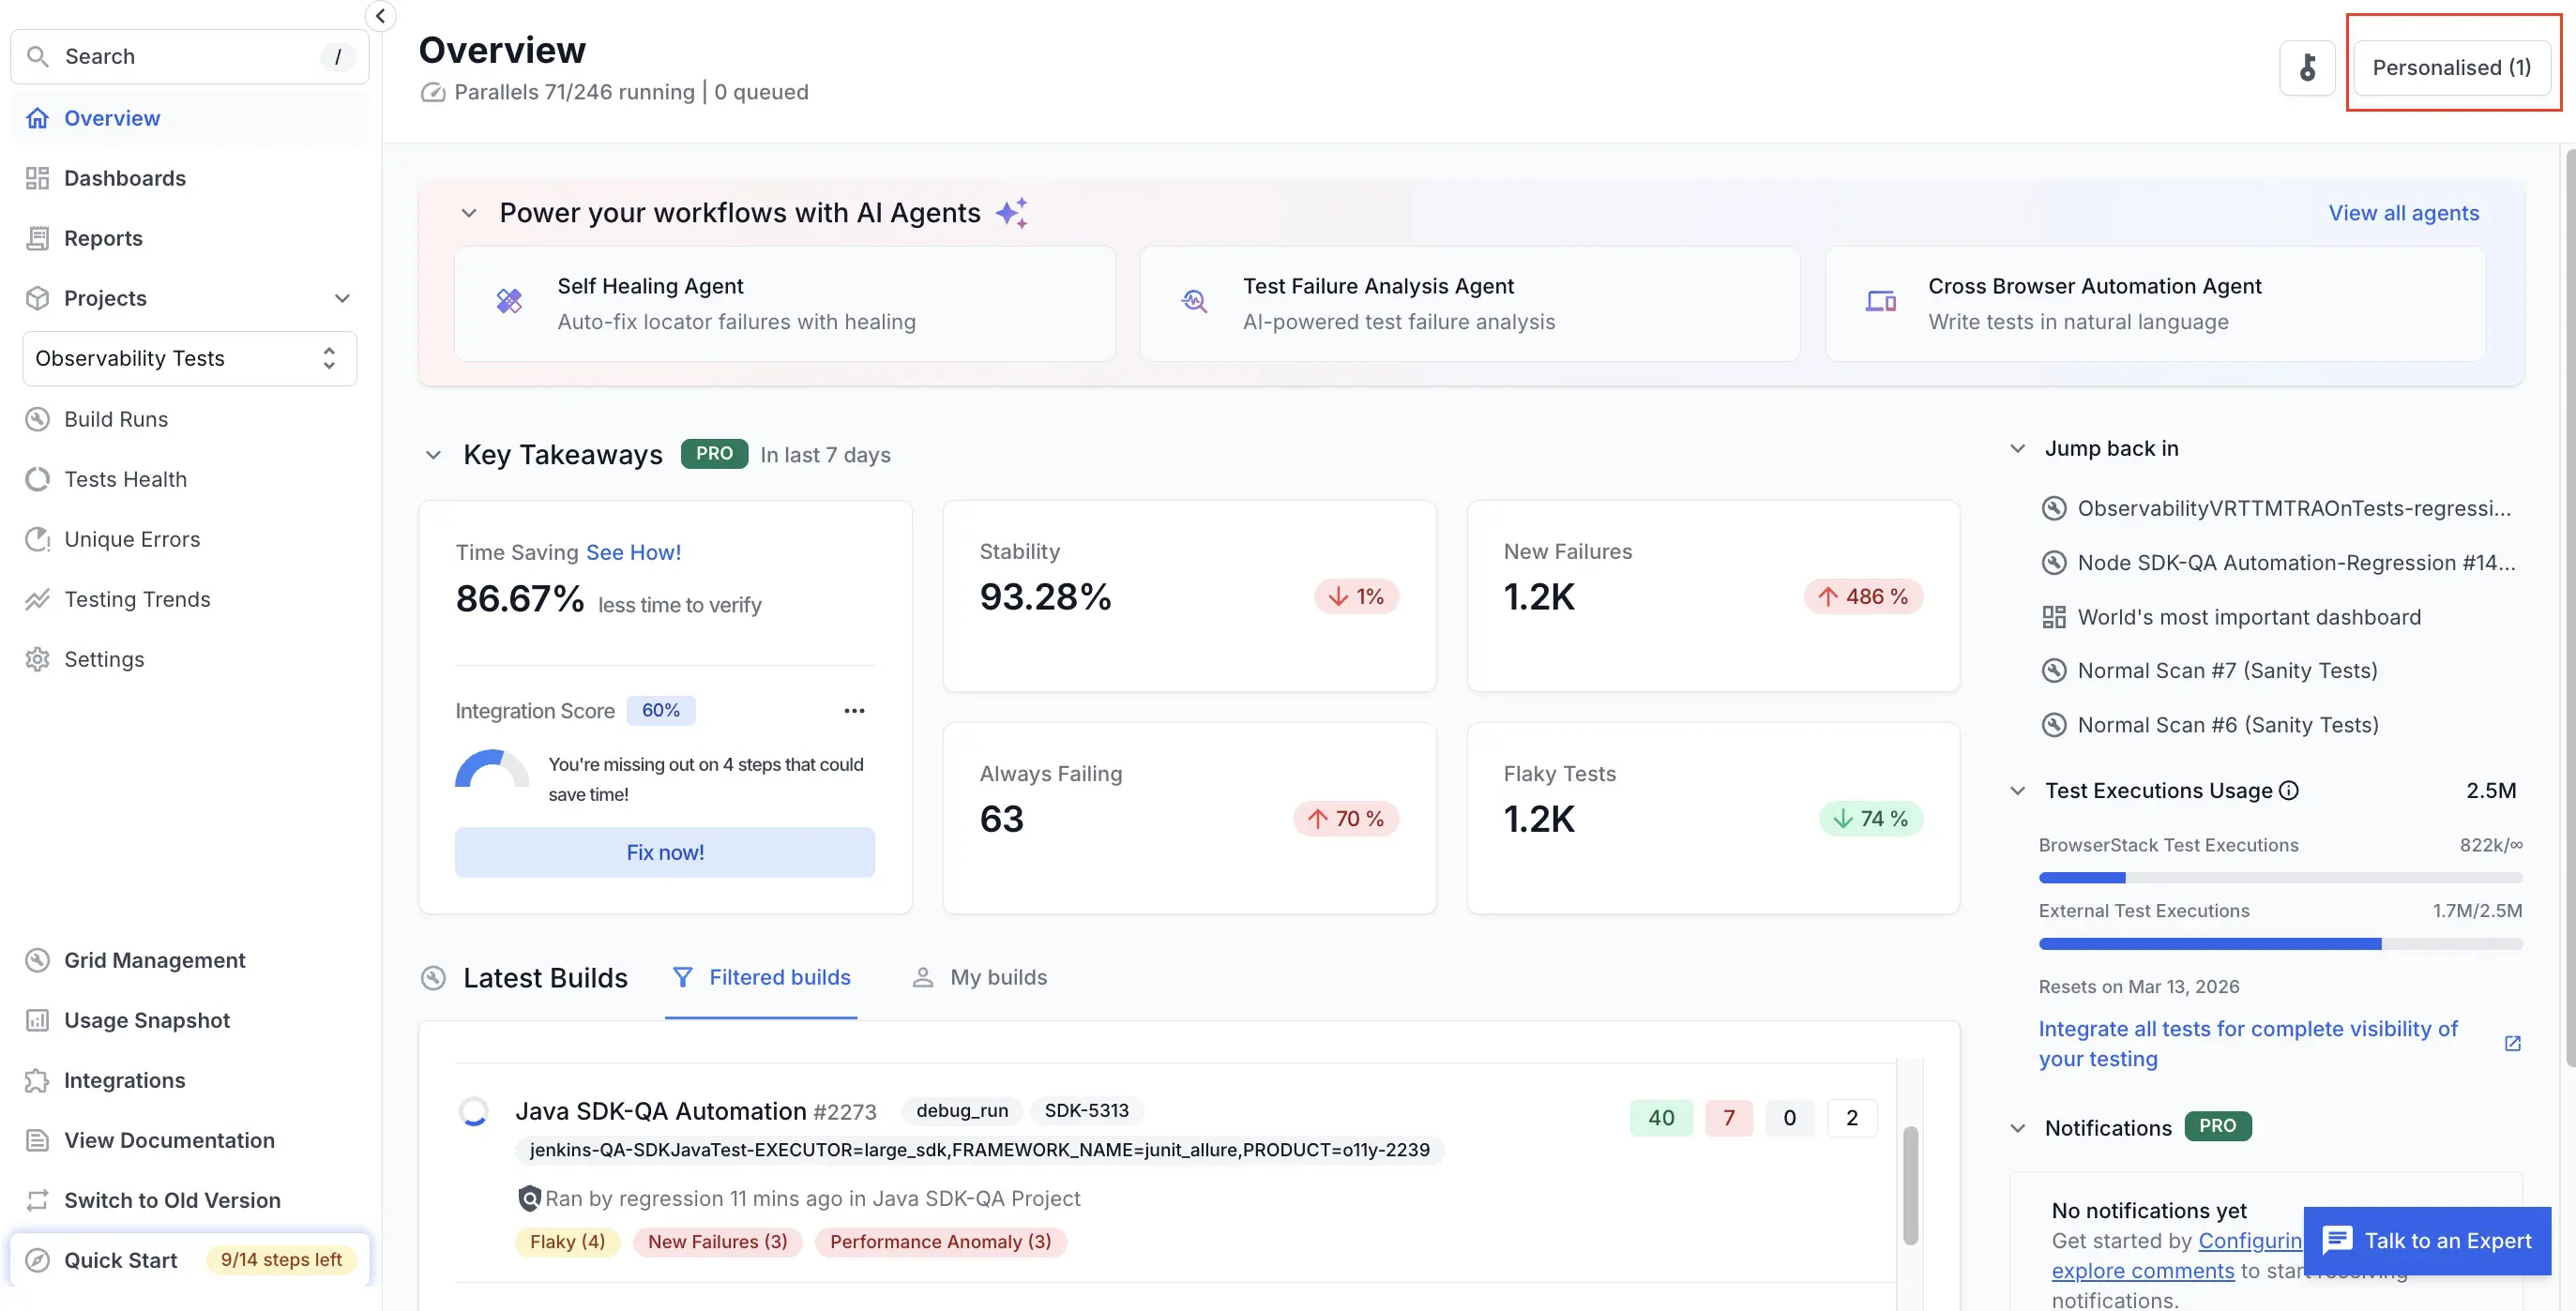
Task: Open access key settings beside Personalised button
Action: click(2307, 67)
